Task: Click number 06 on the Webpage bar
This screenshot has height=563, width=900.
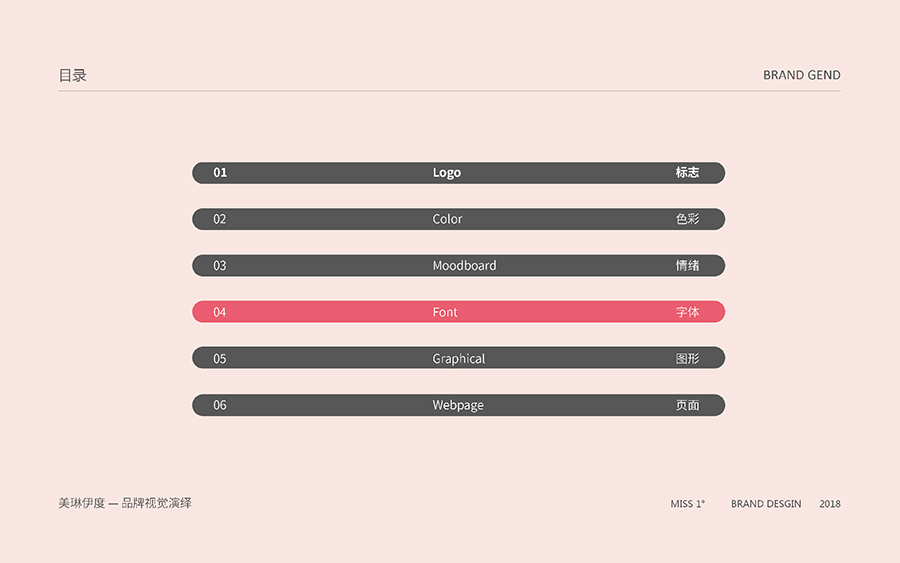Action: click(220, 405)
